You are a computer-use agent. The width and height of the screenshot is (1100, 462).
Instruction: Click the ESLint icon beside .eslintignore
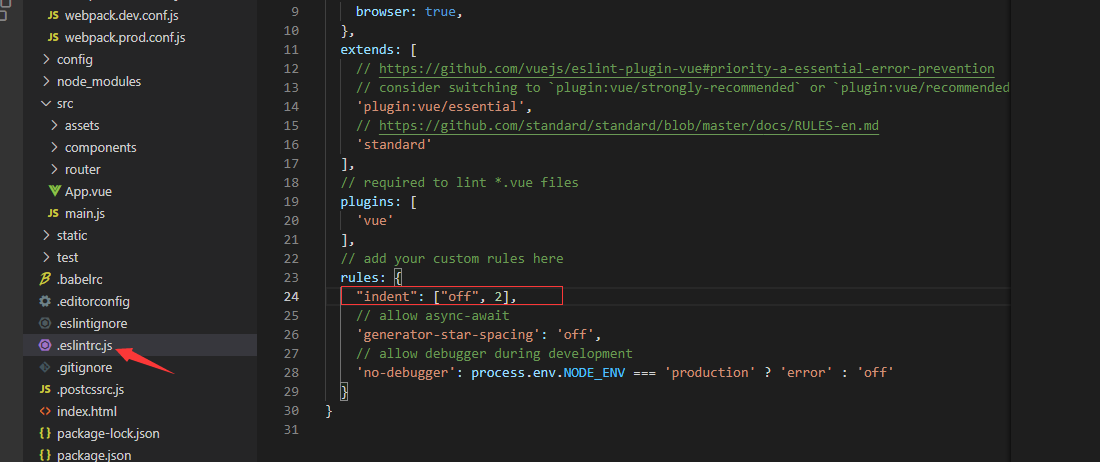point(46,323)
